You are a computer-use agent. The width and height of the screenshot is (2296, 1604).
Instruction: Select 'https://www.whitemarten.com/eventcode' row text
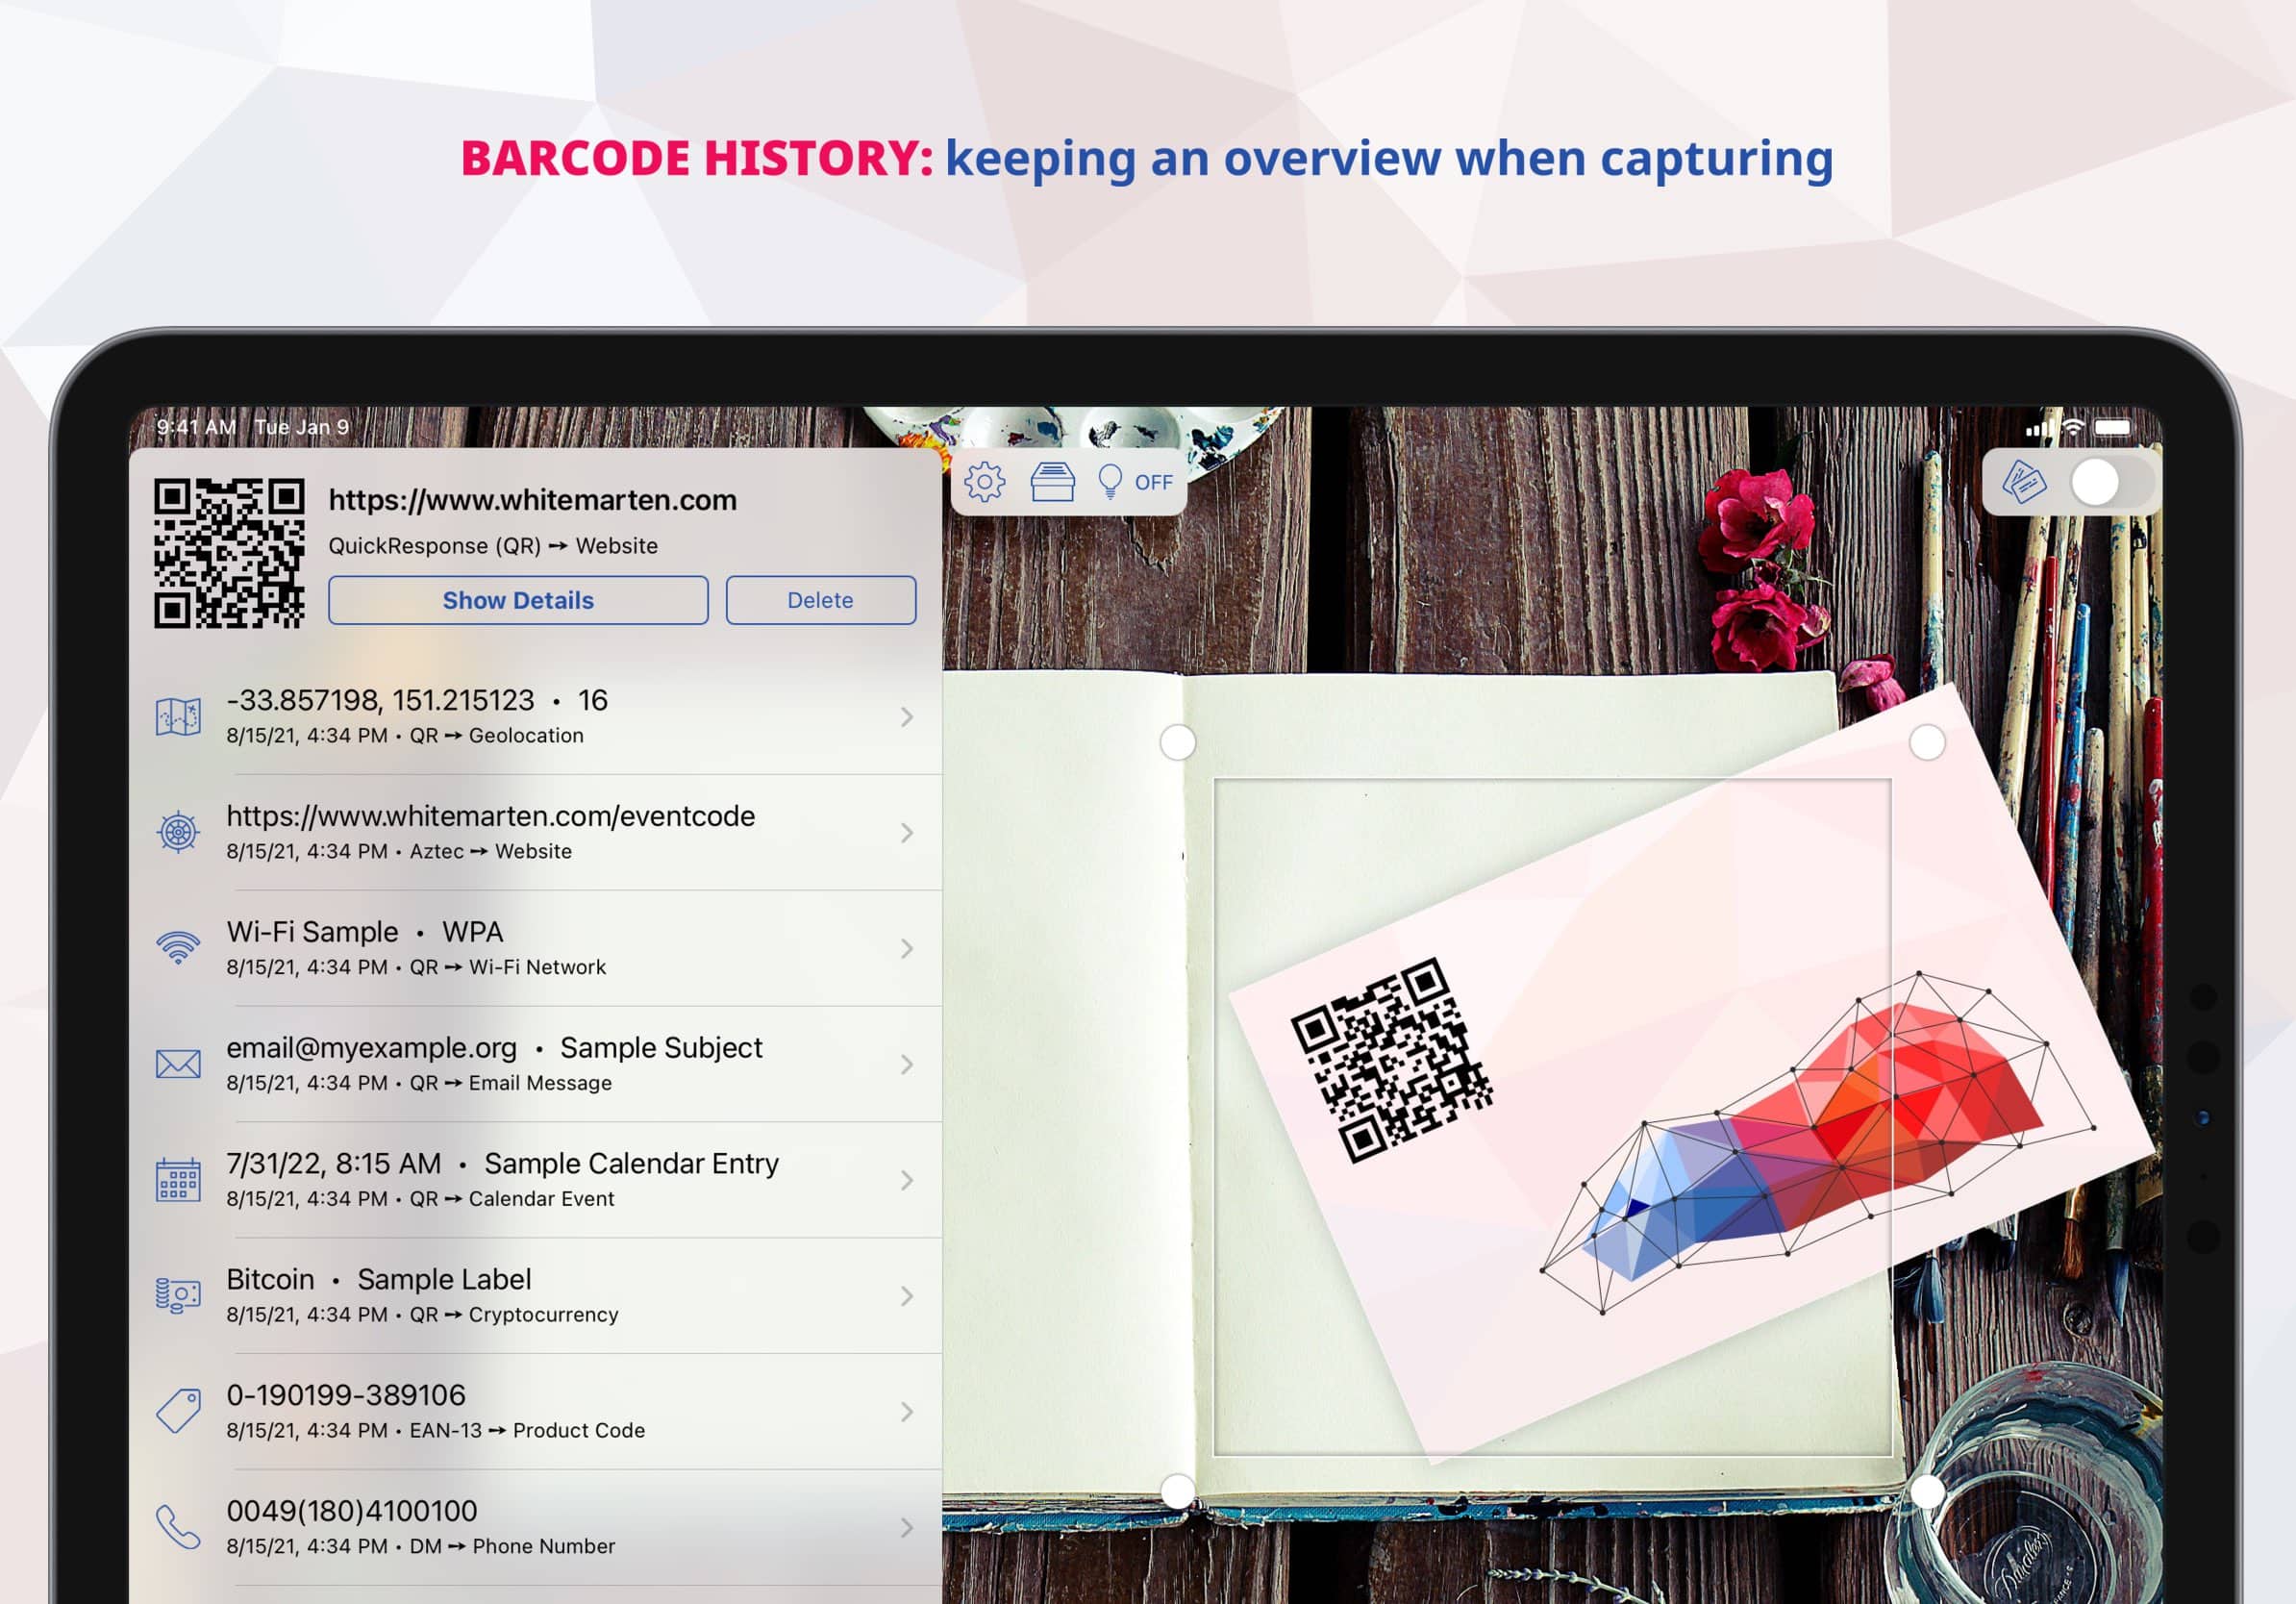click(x=490, y=816)
